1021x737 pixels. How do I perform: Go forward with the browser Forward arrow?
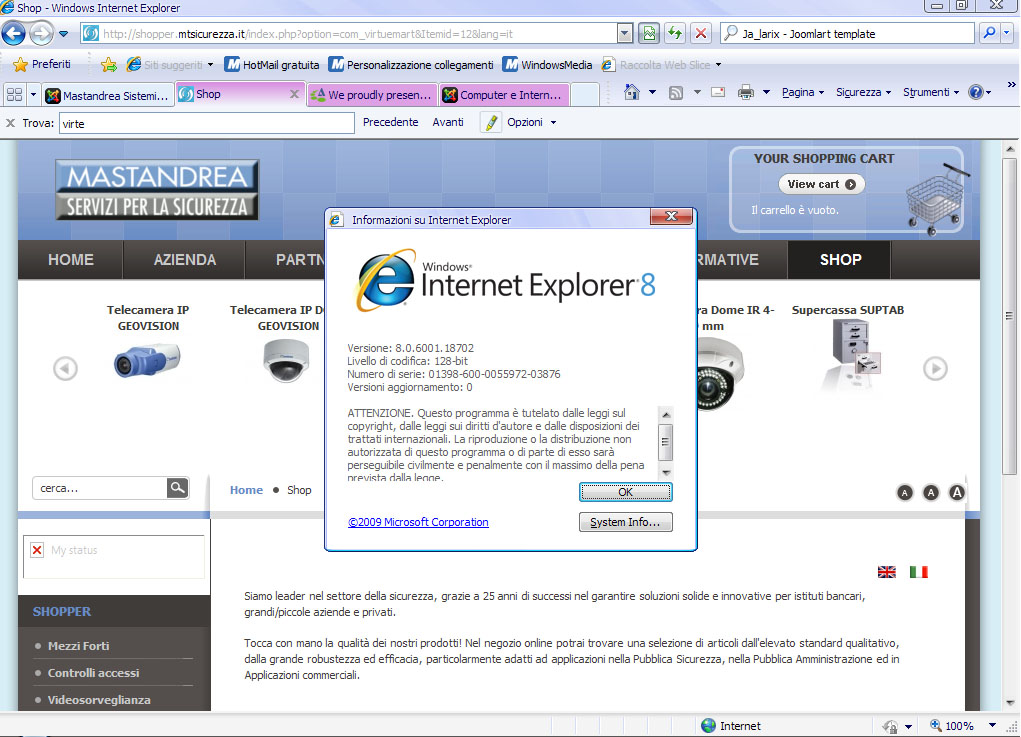41,33
